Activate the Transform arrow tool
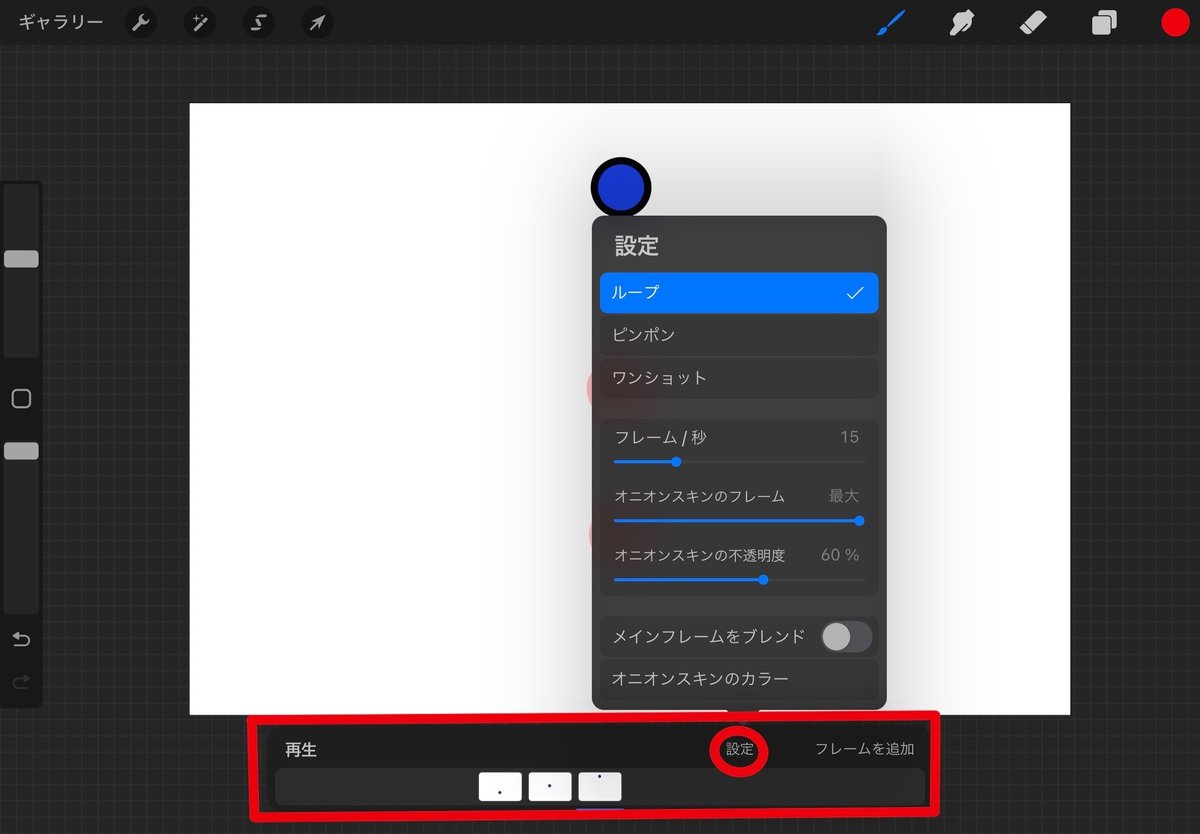This screenshot has height=834, width=1200. click(x=317, y=23)
